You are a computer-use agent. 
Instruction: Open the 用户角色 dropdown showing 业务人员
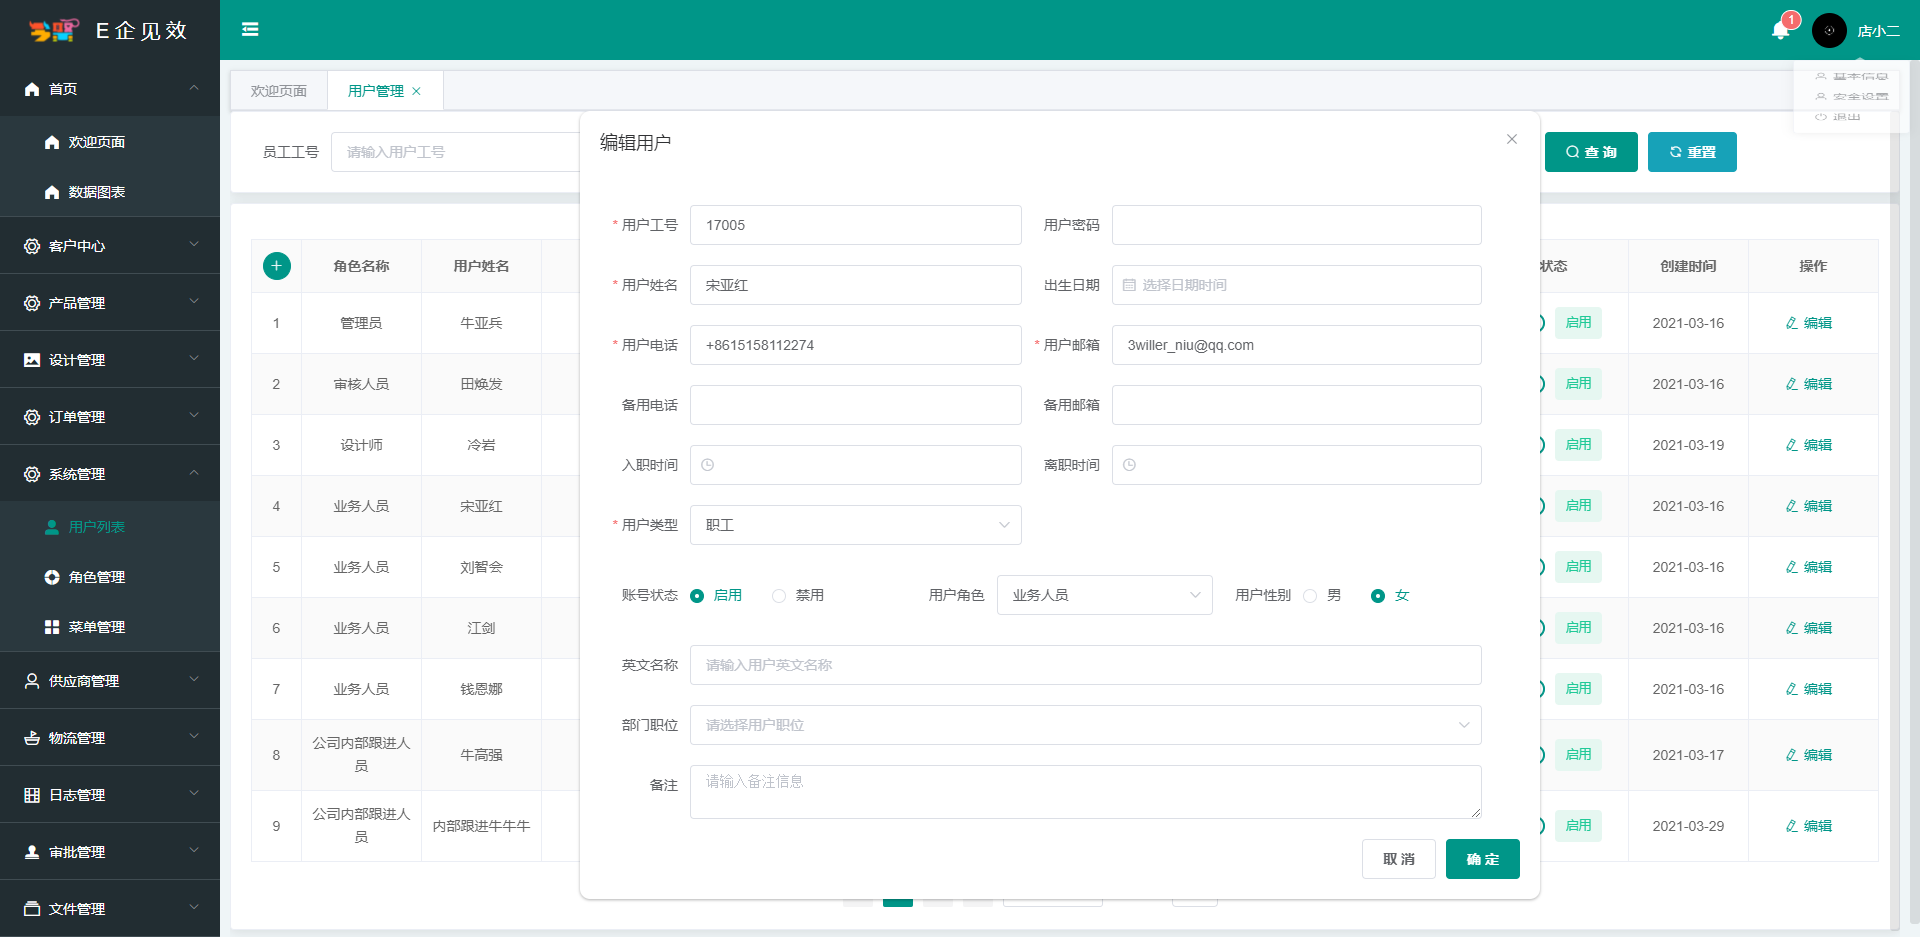click(1104, 595)
